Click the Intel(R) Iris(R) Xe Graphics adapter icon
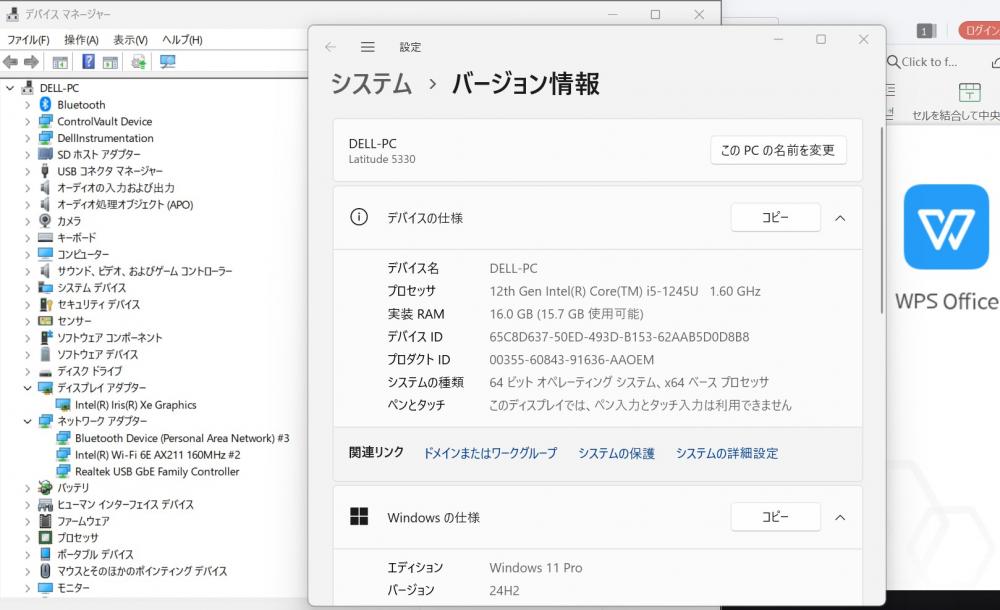 63,405
